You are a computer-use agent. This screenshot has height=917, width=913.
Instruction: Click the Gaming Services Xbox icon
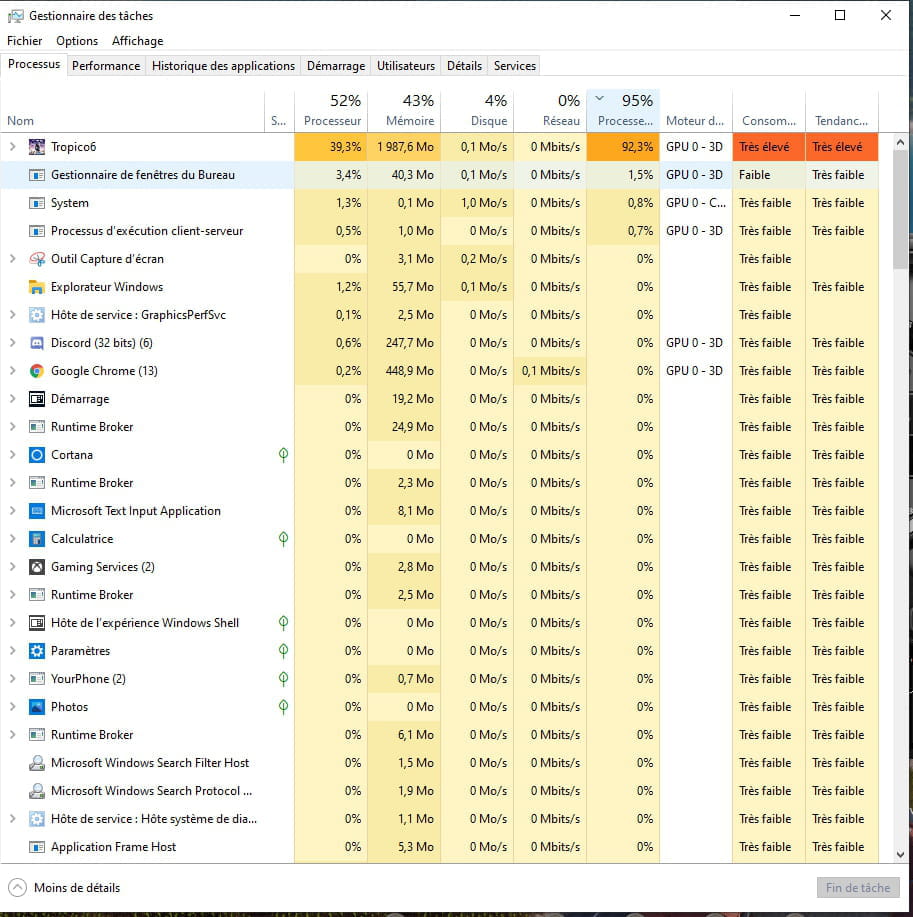tap(37, 567)
